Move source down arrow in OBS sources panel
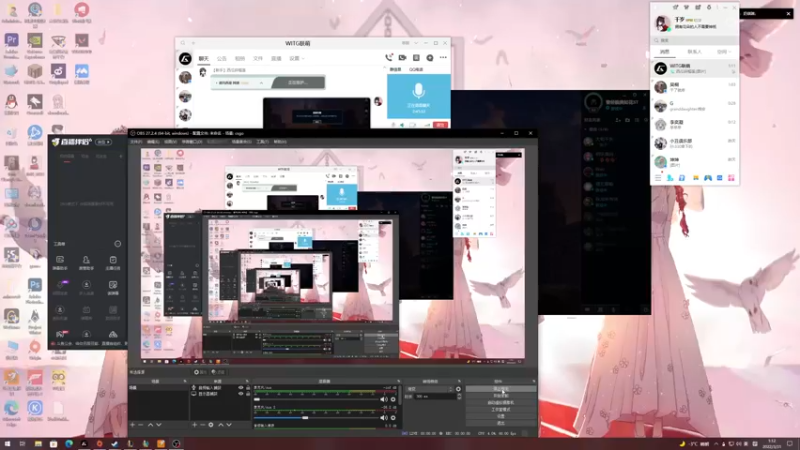Viewport: 800px width, 450px height. click(229, 424)
